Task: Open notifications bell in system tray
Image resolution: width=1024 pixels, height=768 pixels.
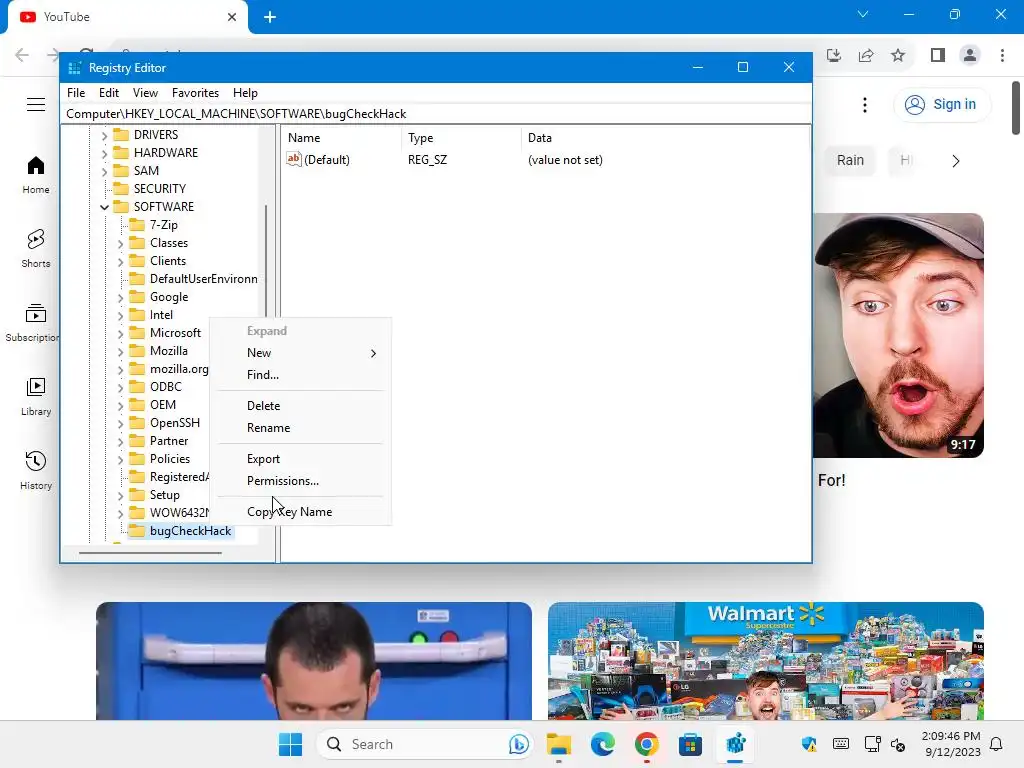Action: [996, 744]
